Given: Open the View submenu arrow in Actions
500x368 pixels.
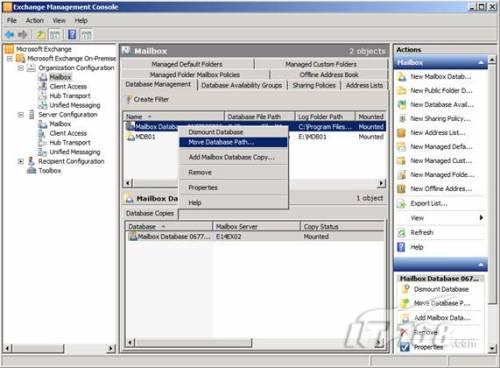Looking at the screenshot, I should 481,218.
